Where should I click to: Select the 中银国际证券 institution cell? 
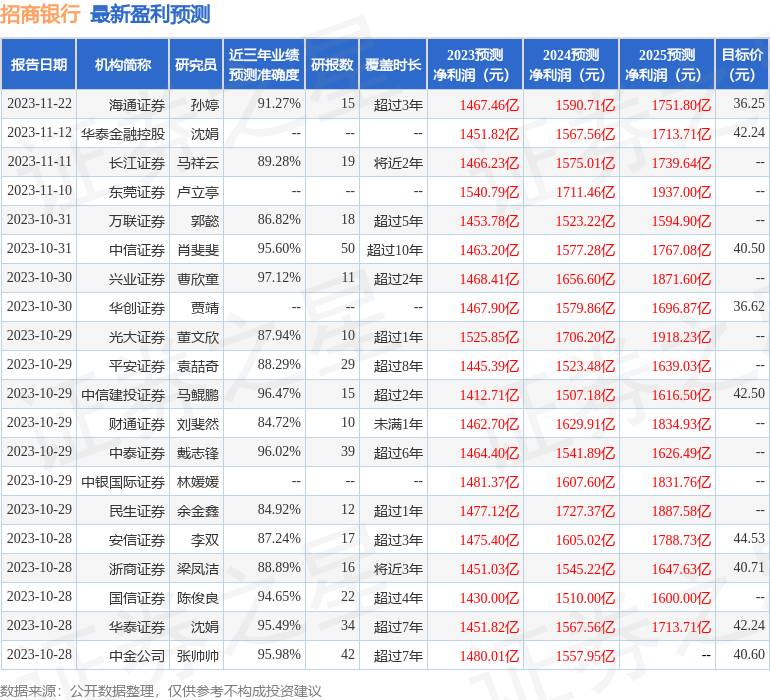[123, 481]
